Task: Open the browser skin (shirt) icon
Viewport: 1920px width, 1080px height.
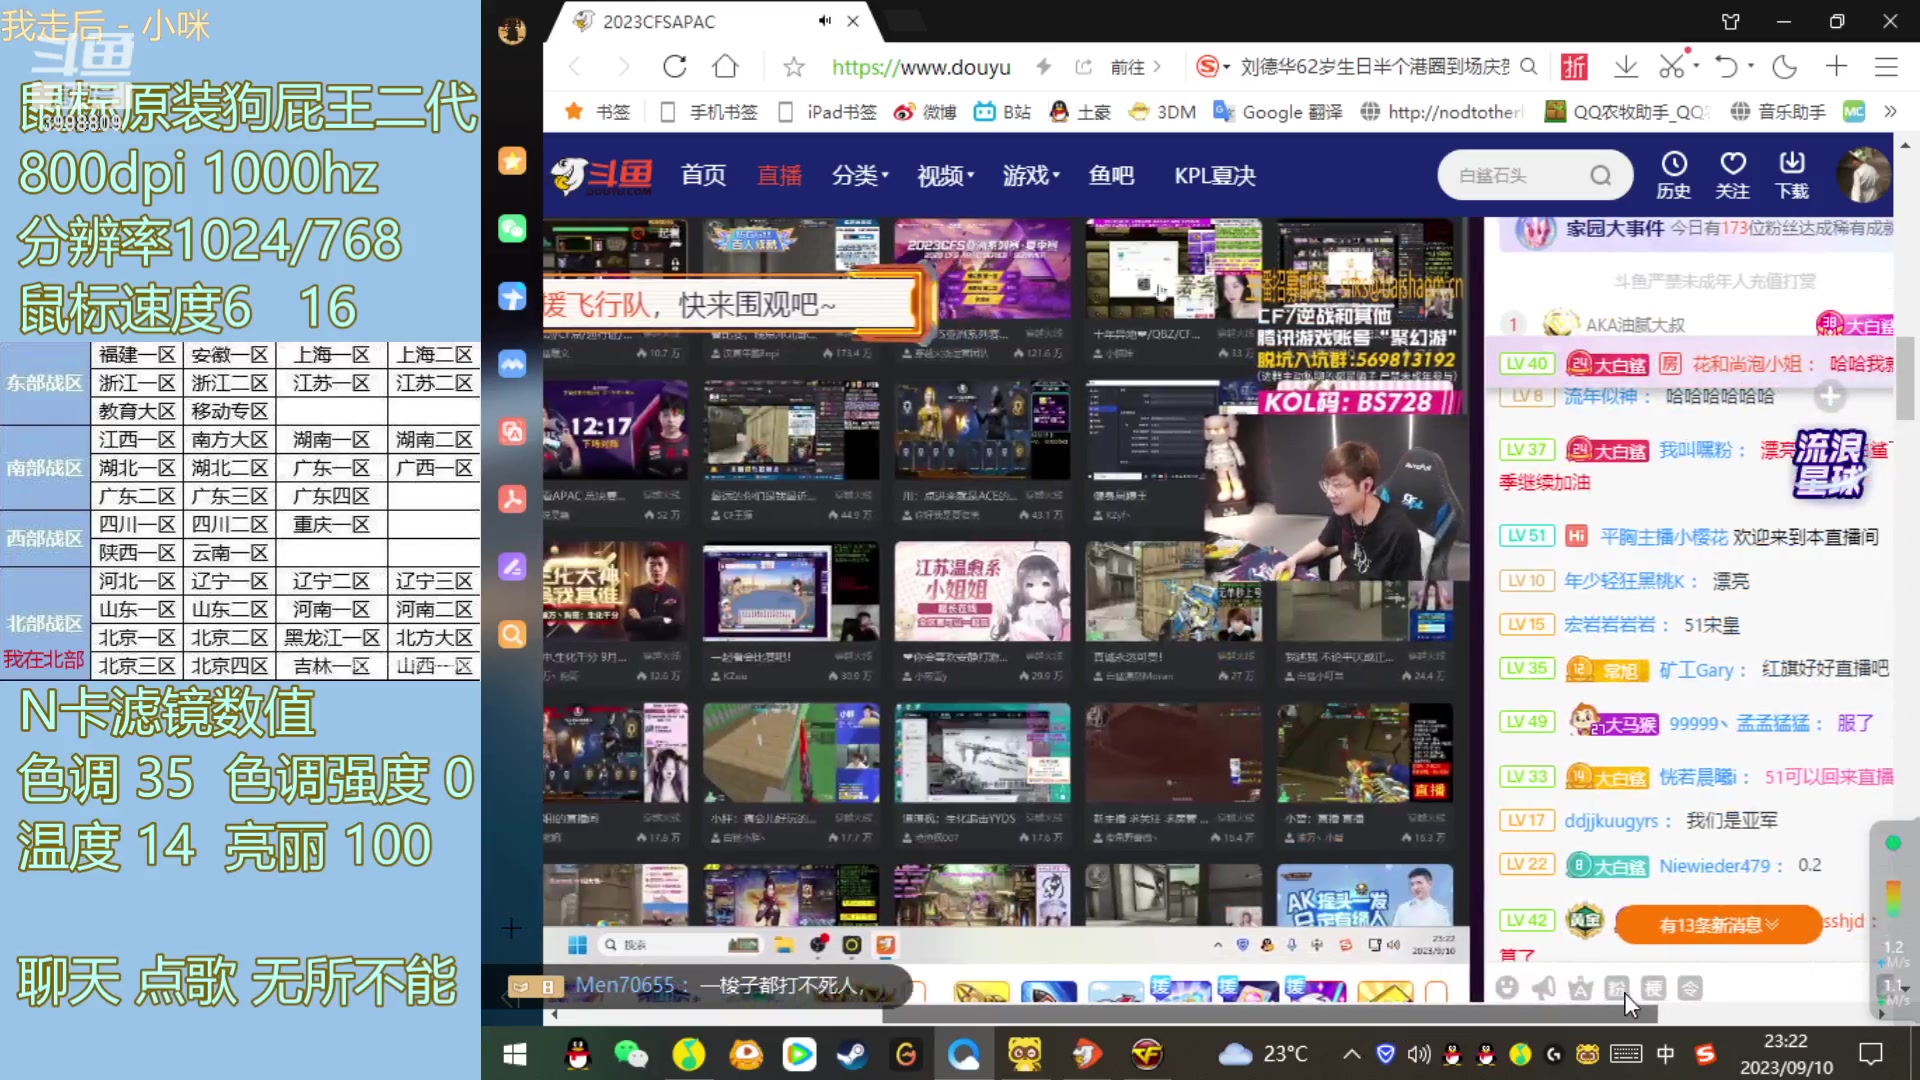Action: coord(1731,21)
